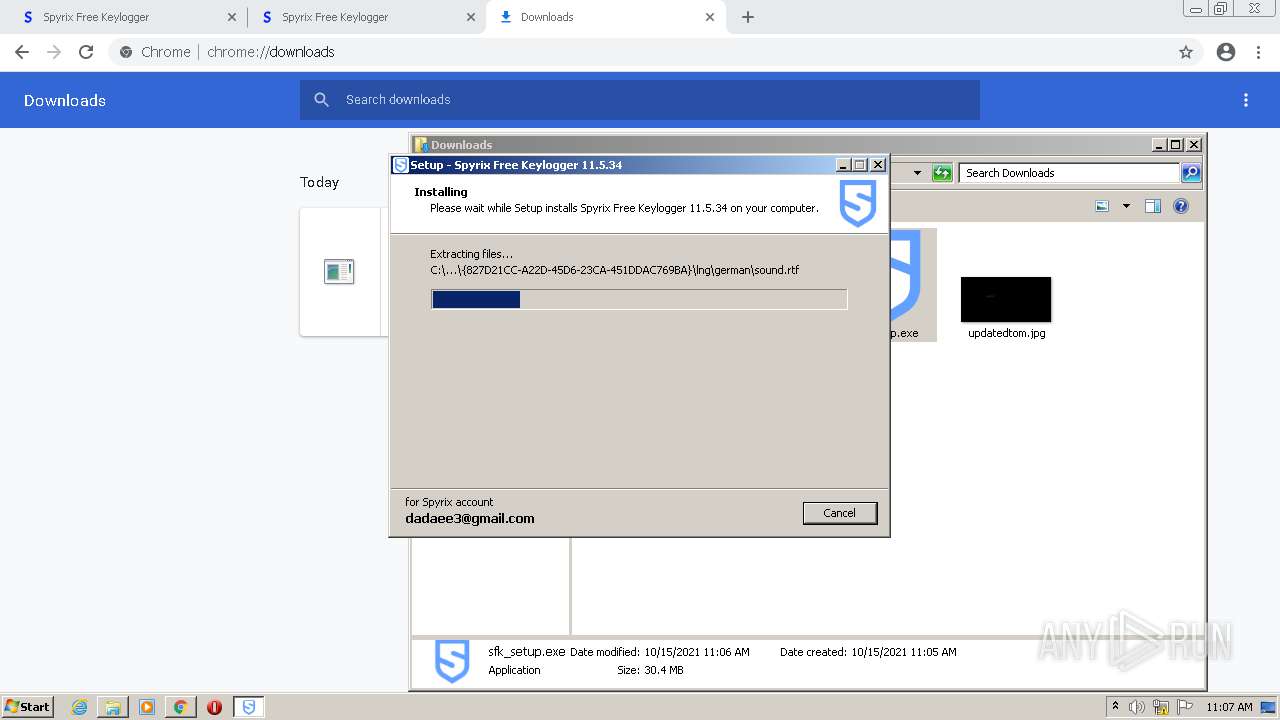Close the Downloads browser tab
This screenshot has height=720, width=1280.
pyautogui.click(x=710, y=17)
